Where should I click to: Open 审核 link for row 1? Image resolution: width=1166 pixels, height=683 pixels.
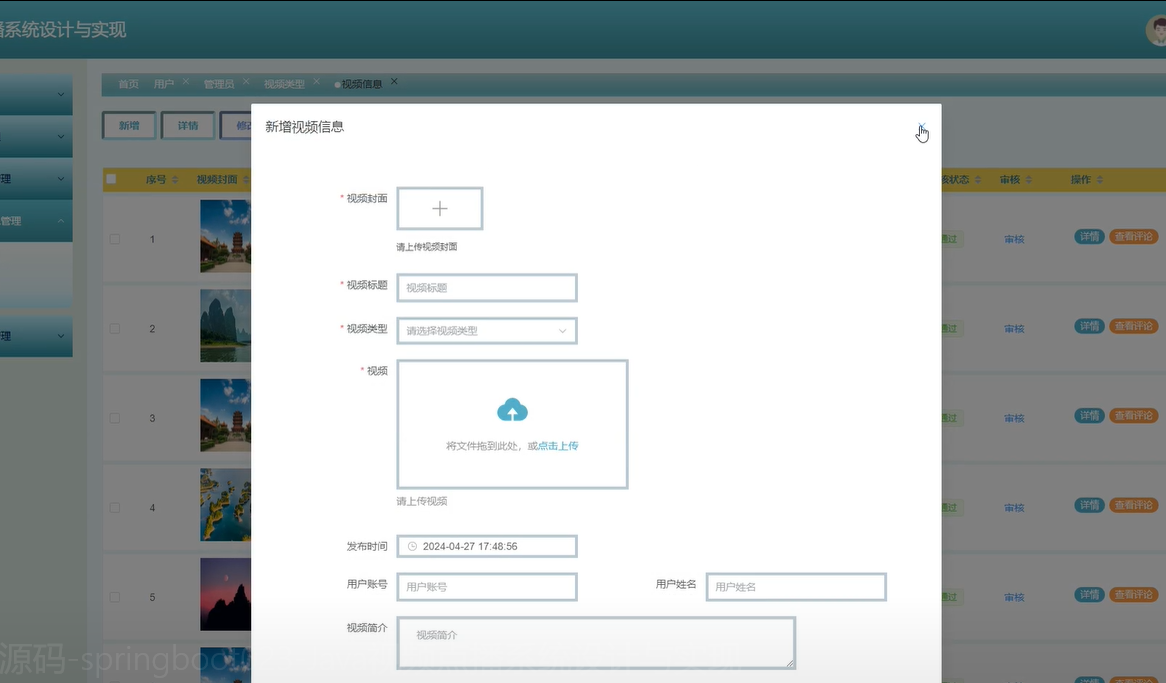click(1014, 239)
